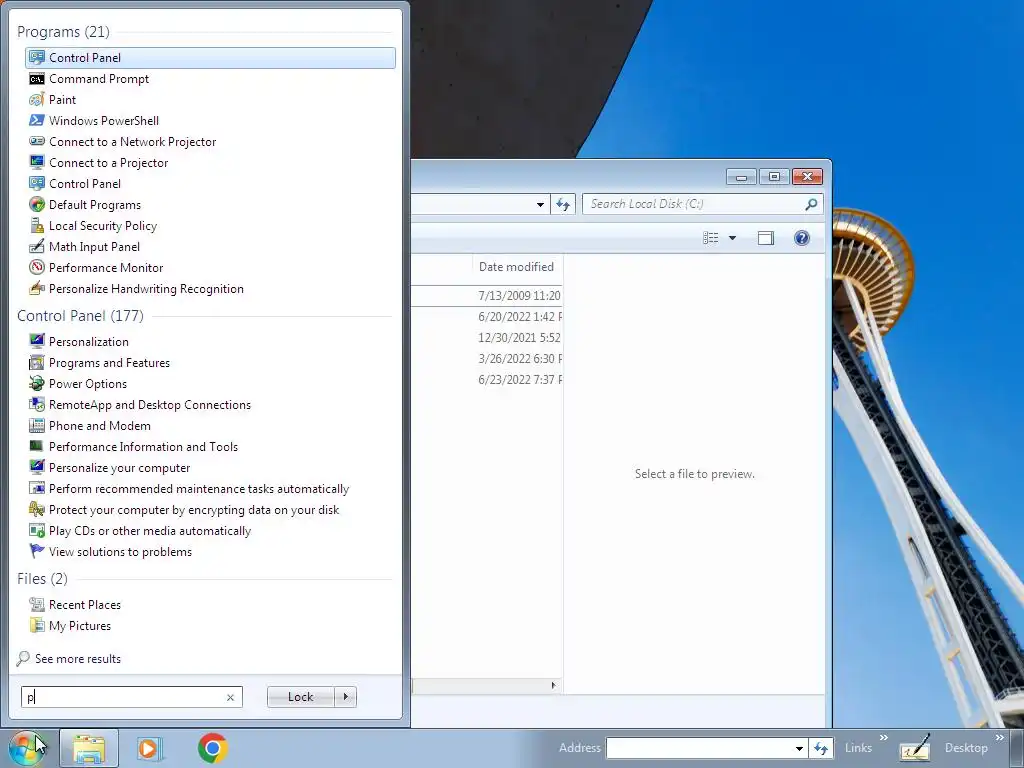This screenshot has width=1024, height=768.
Task: Open RemoteApp and Desktop Connections
Action: 150,404
